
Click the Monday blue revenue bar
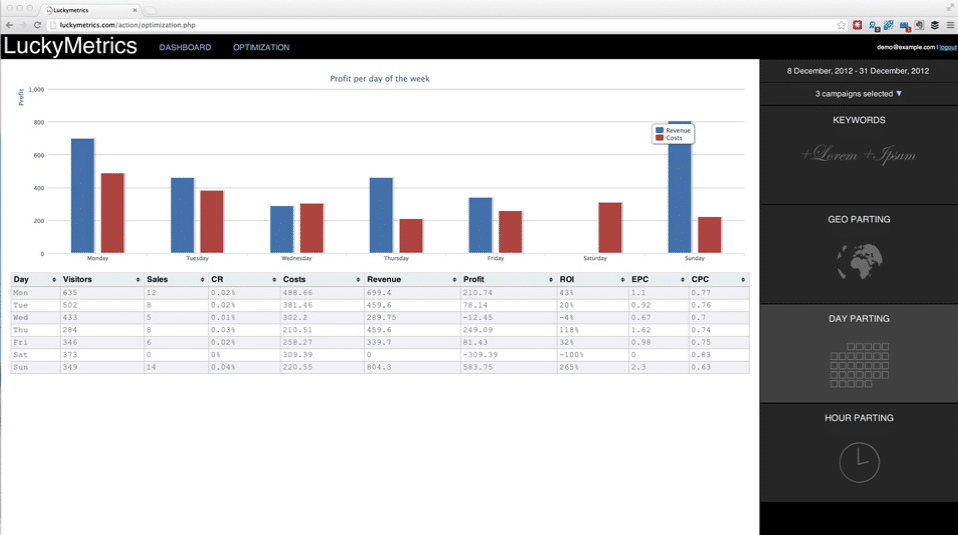82,195
